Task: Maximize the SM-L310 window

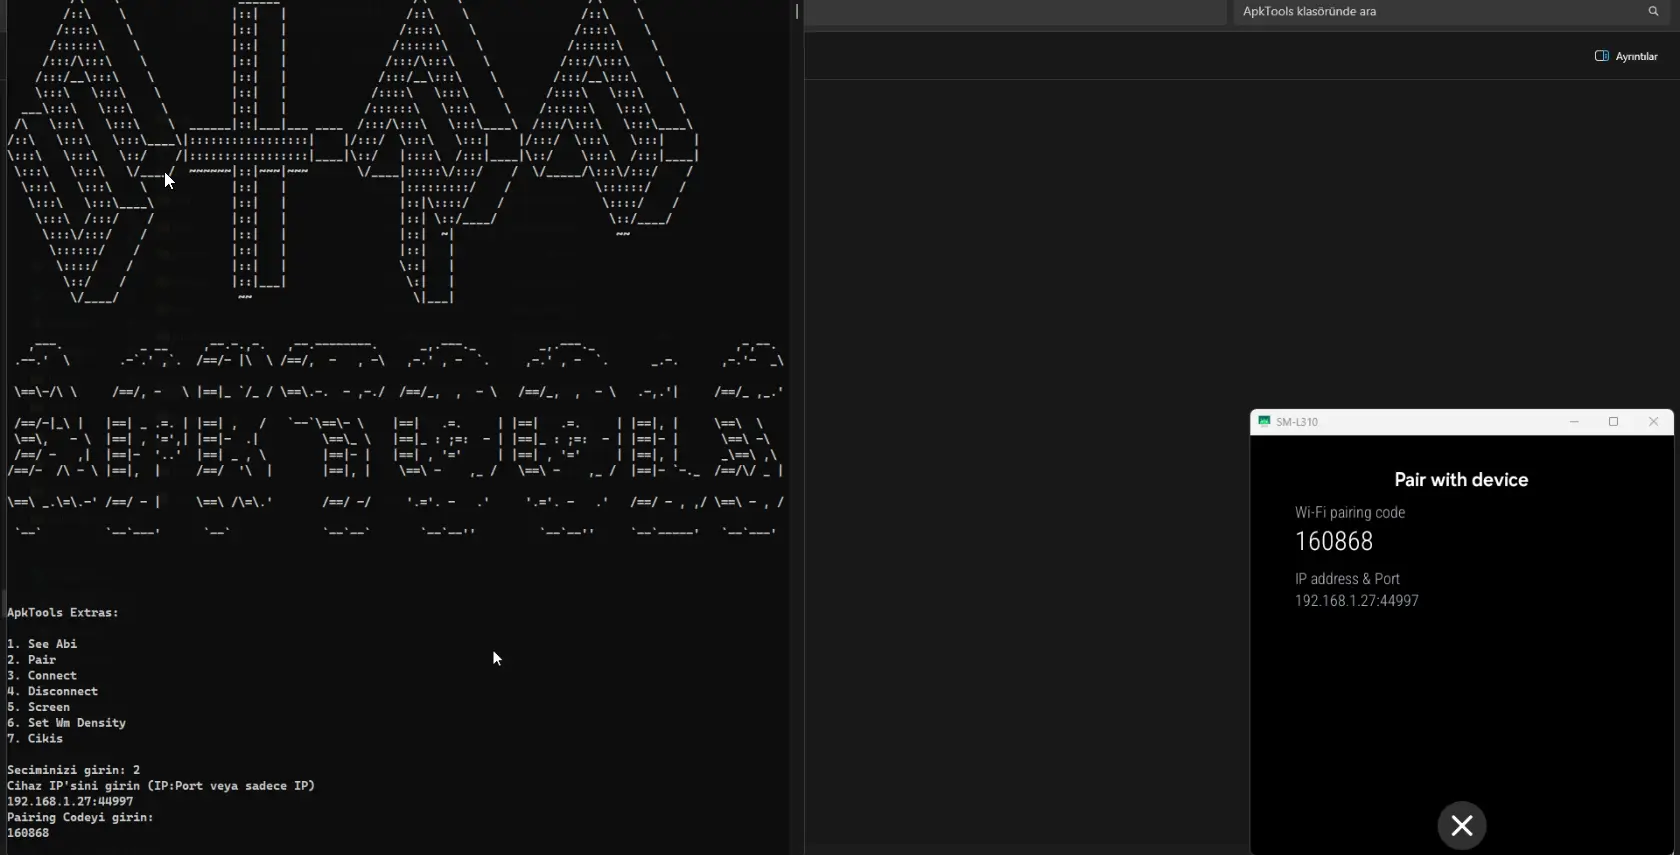Action: [1613, 422]
